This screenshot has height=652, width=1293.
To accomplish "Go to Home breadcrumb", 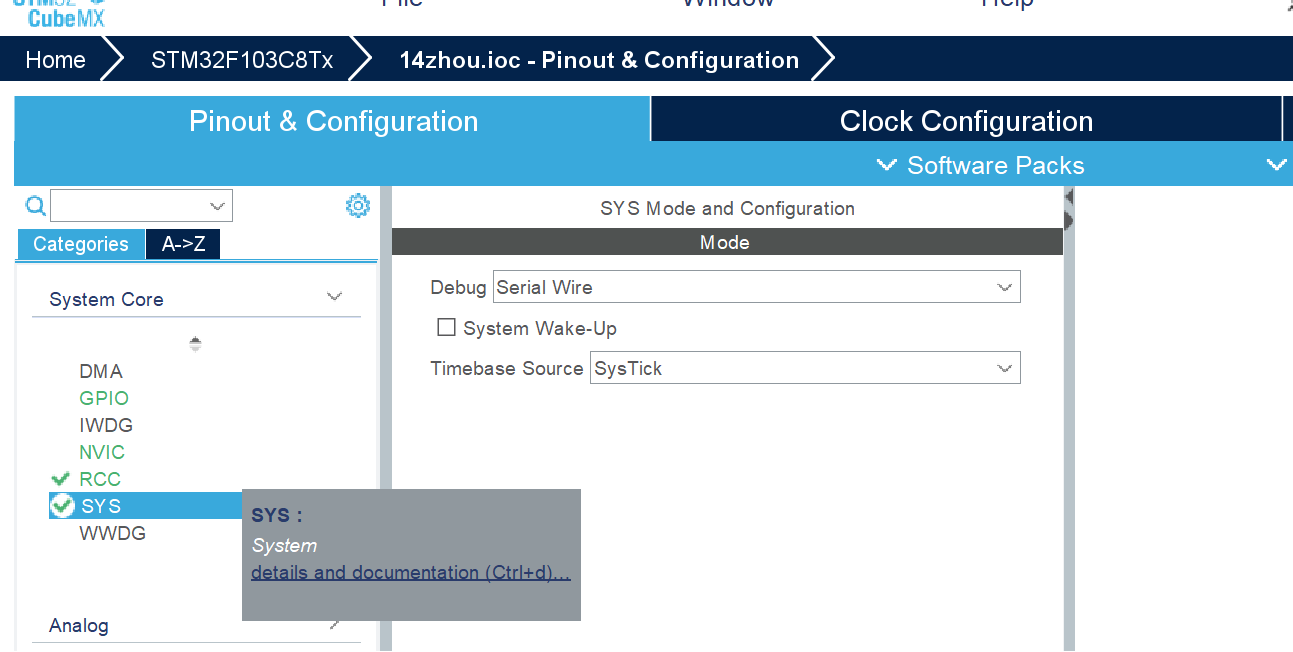I will [55, 60].
